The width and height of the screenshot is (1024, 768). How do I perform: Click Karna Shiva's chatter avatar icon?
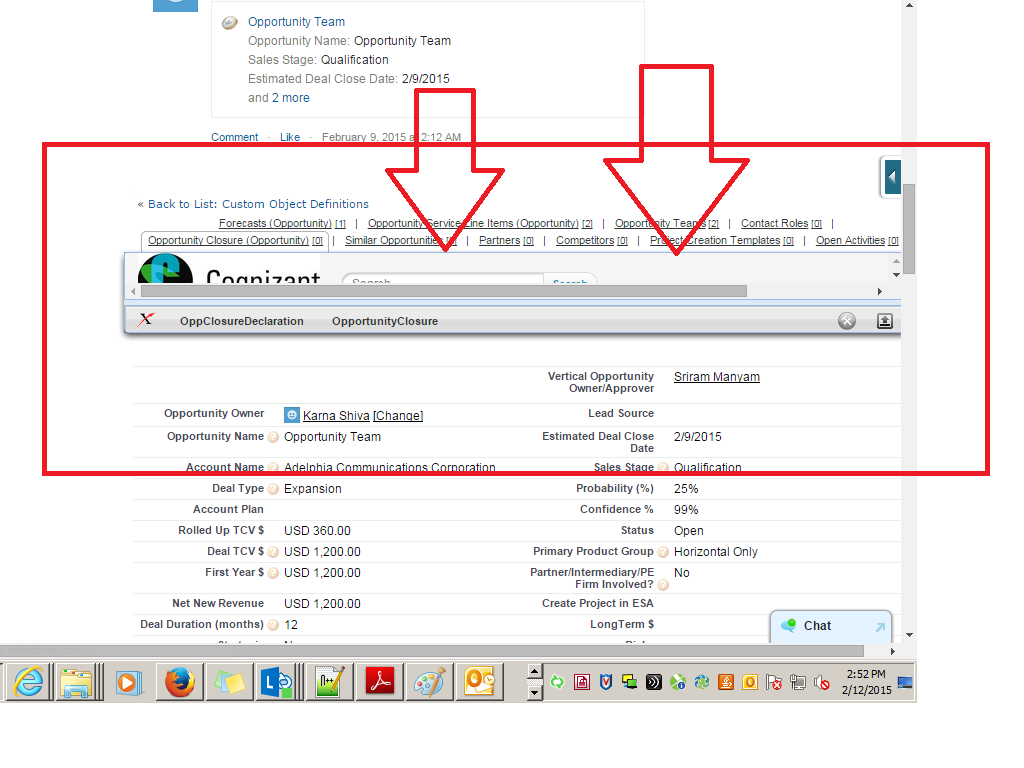coord(292,415)
